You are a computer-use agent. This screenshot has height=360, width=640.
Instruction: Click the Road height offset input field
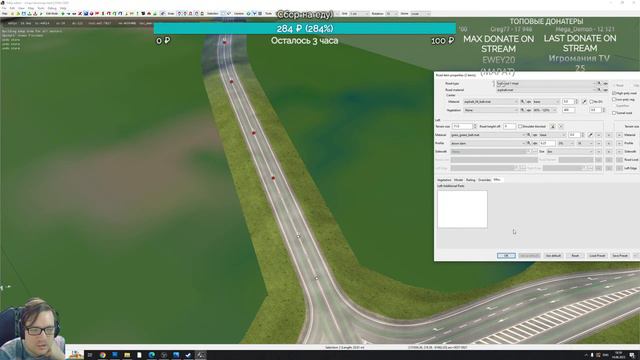509,127
